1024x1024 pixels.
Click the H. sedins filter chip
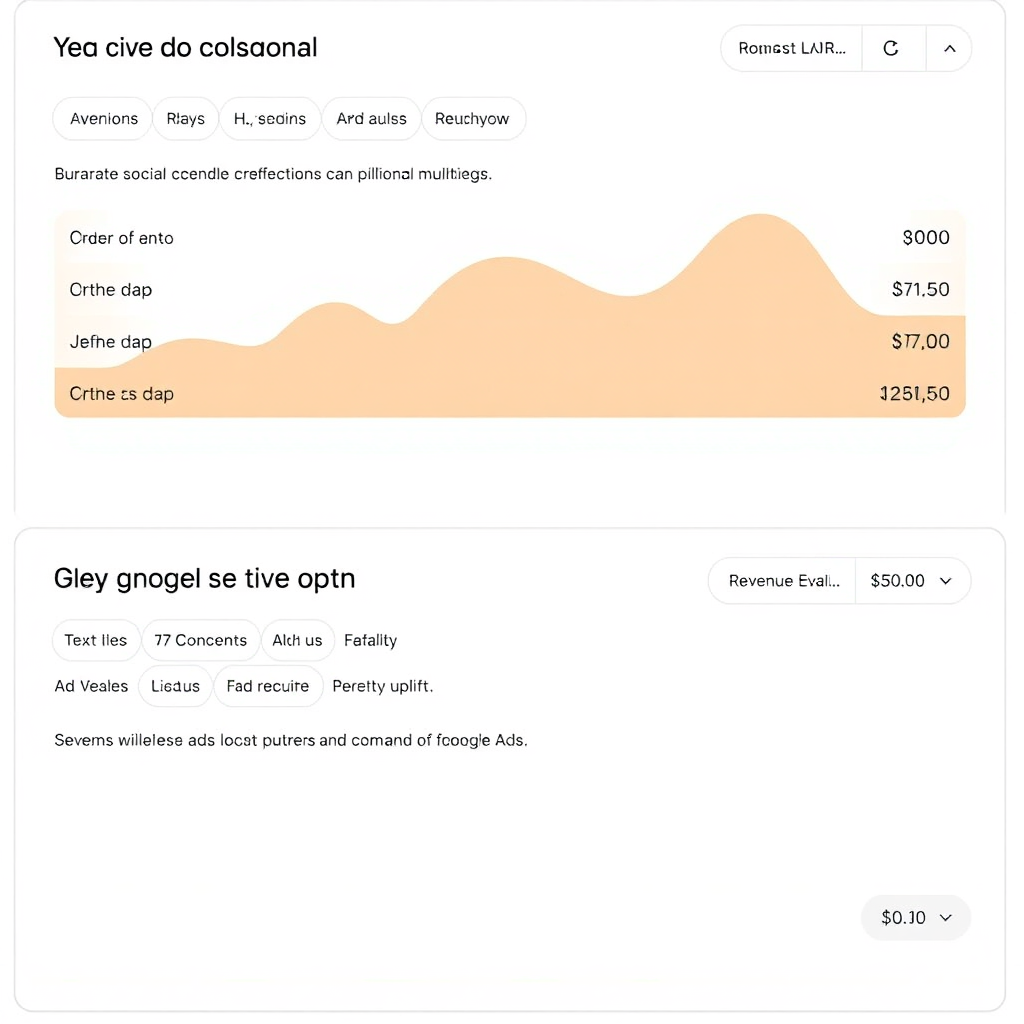[x=270, y=118]
